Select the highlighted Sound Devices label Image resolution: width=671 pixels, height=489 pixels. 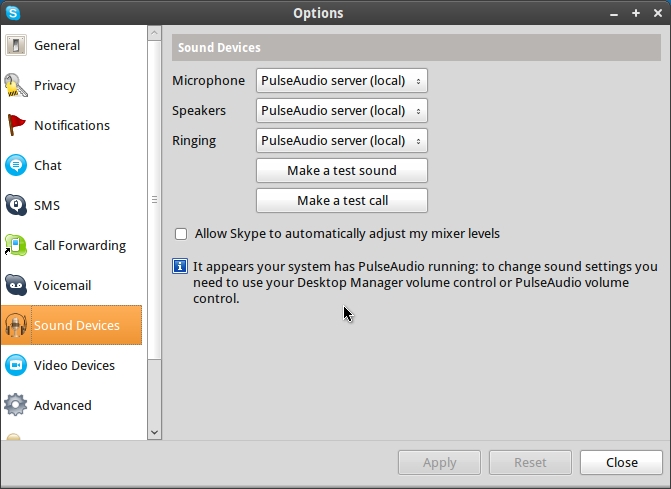[x=77, y=326]
